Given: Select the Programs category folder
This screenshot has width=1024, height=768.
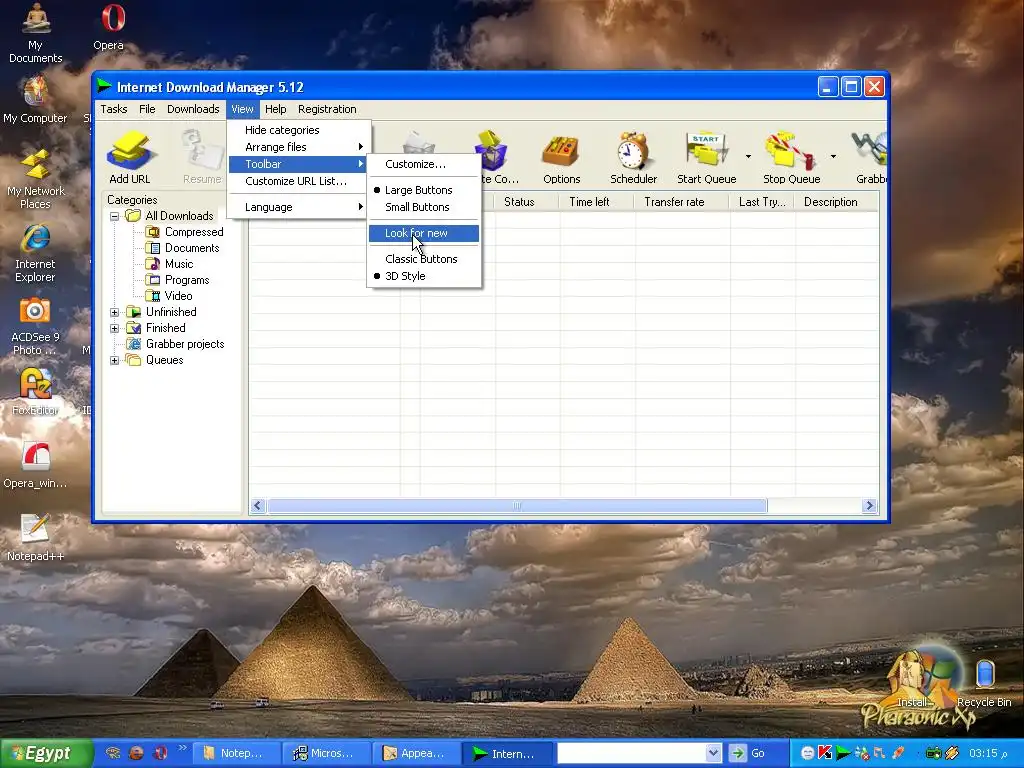Looking at the screenshot, I should (x=178, y=280).
